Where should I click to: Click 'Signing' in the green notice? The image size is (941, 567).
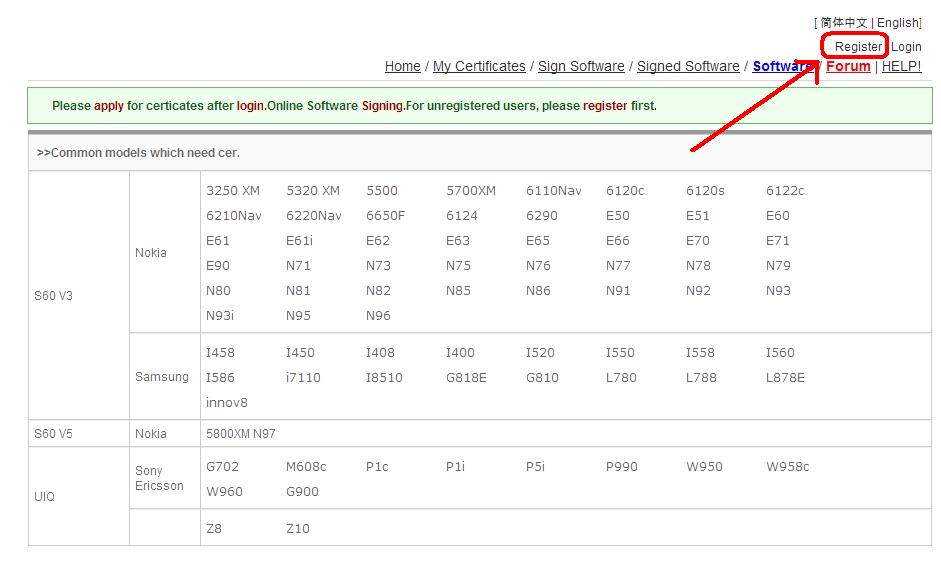pyautogui.click(x=382, y=106)
